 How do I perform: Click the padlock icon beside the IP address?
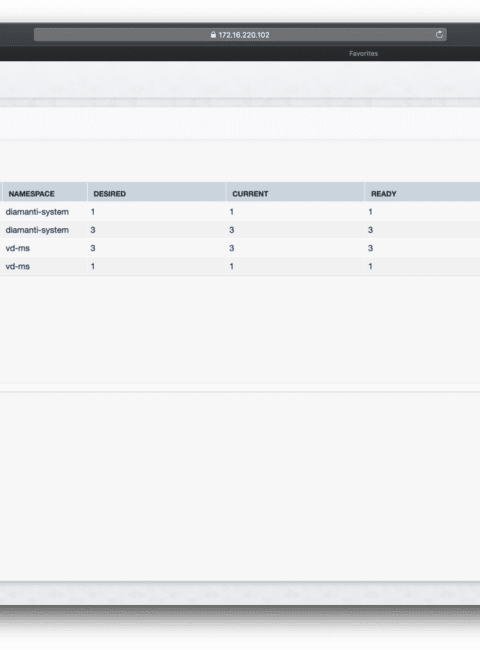coord(213,35)
